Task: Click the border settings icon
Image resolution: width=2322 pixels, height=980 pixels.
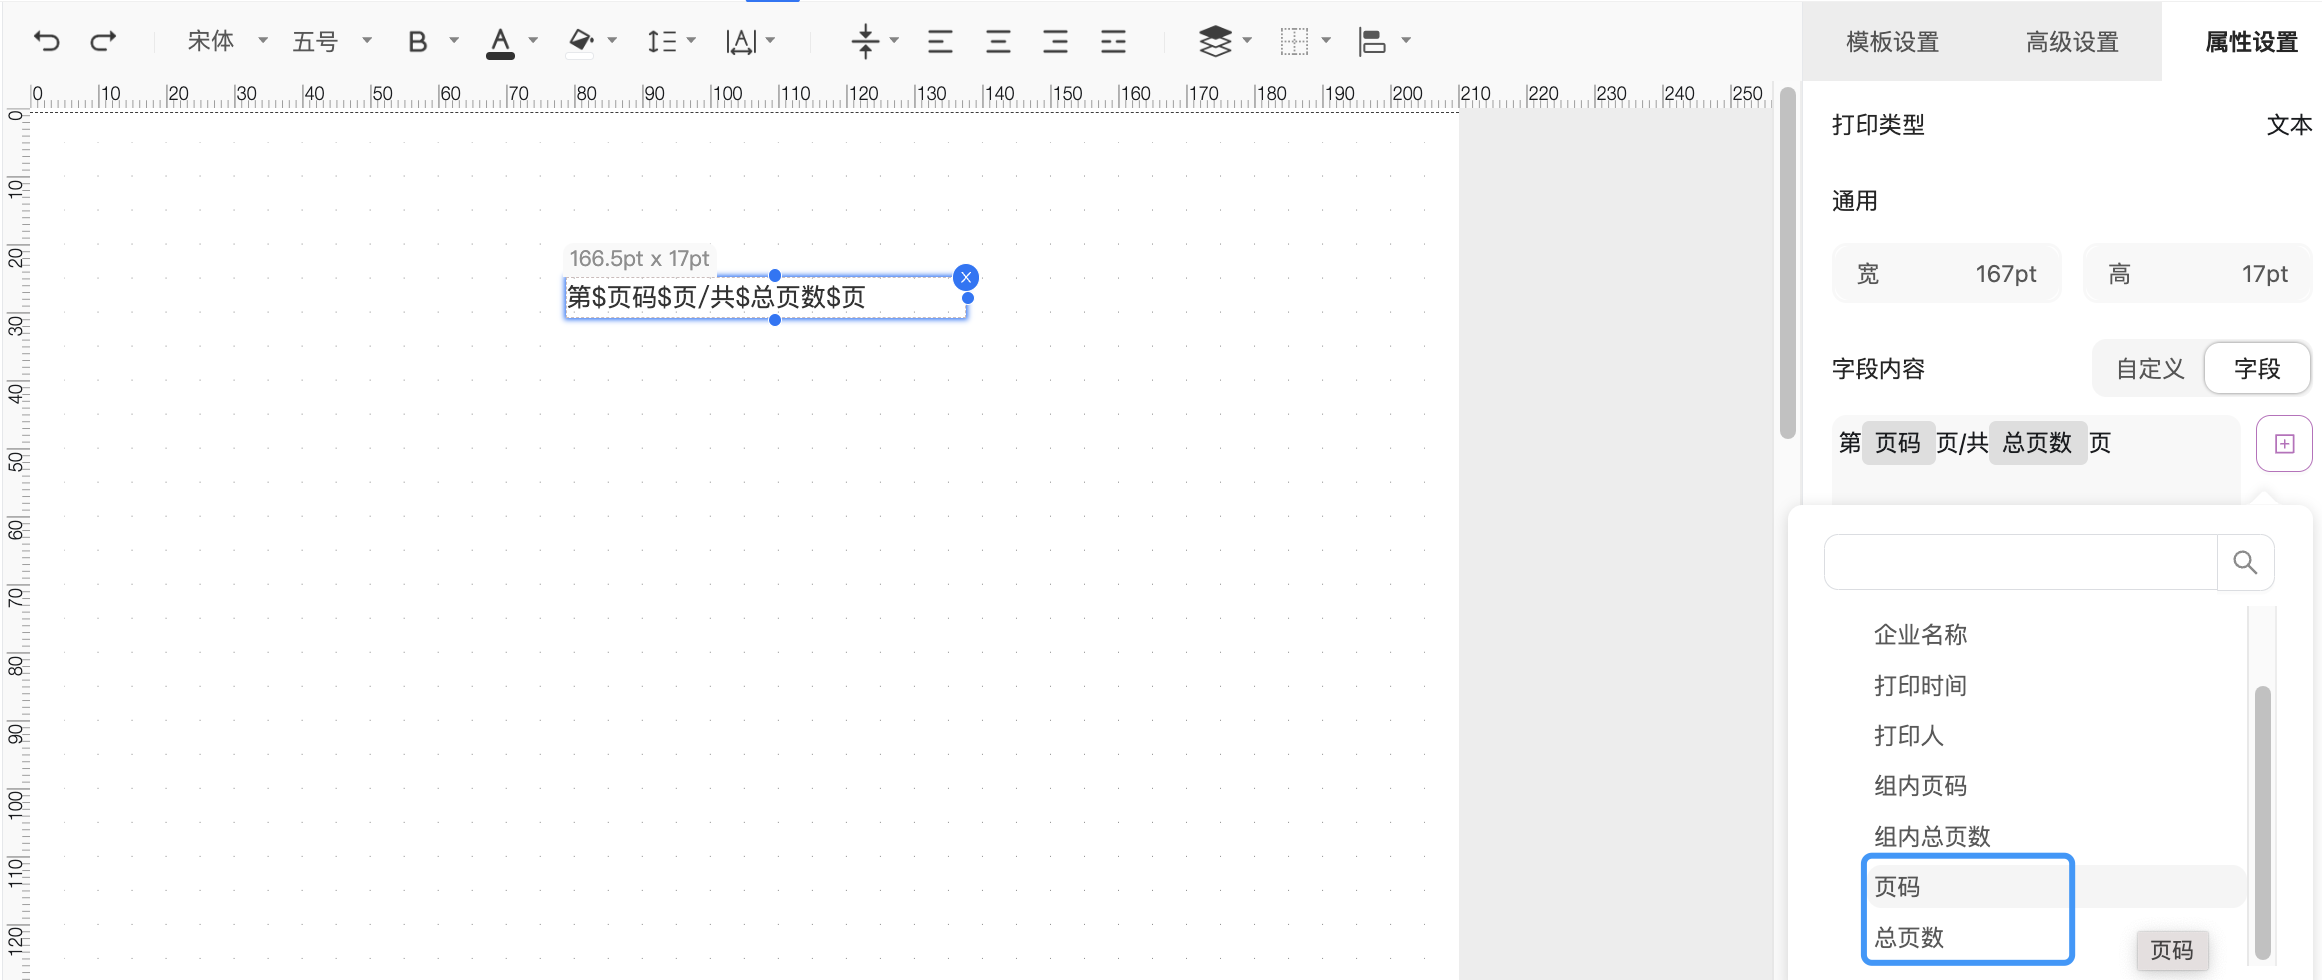Action: [x=1294, y=41]
